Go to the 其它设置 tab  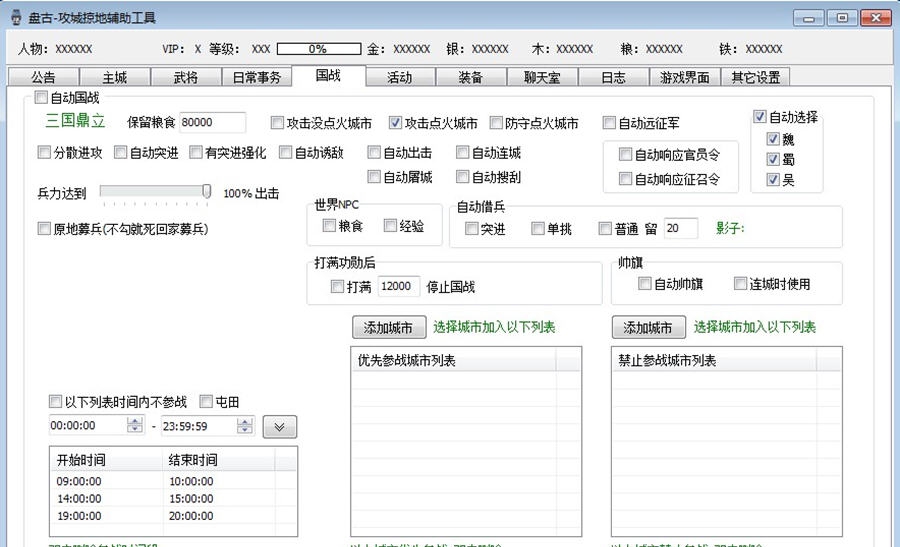pyautogui.click(x=755, y=78)
